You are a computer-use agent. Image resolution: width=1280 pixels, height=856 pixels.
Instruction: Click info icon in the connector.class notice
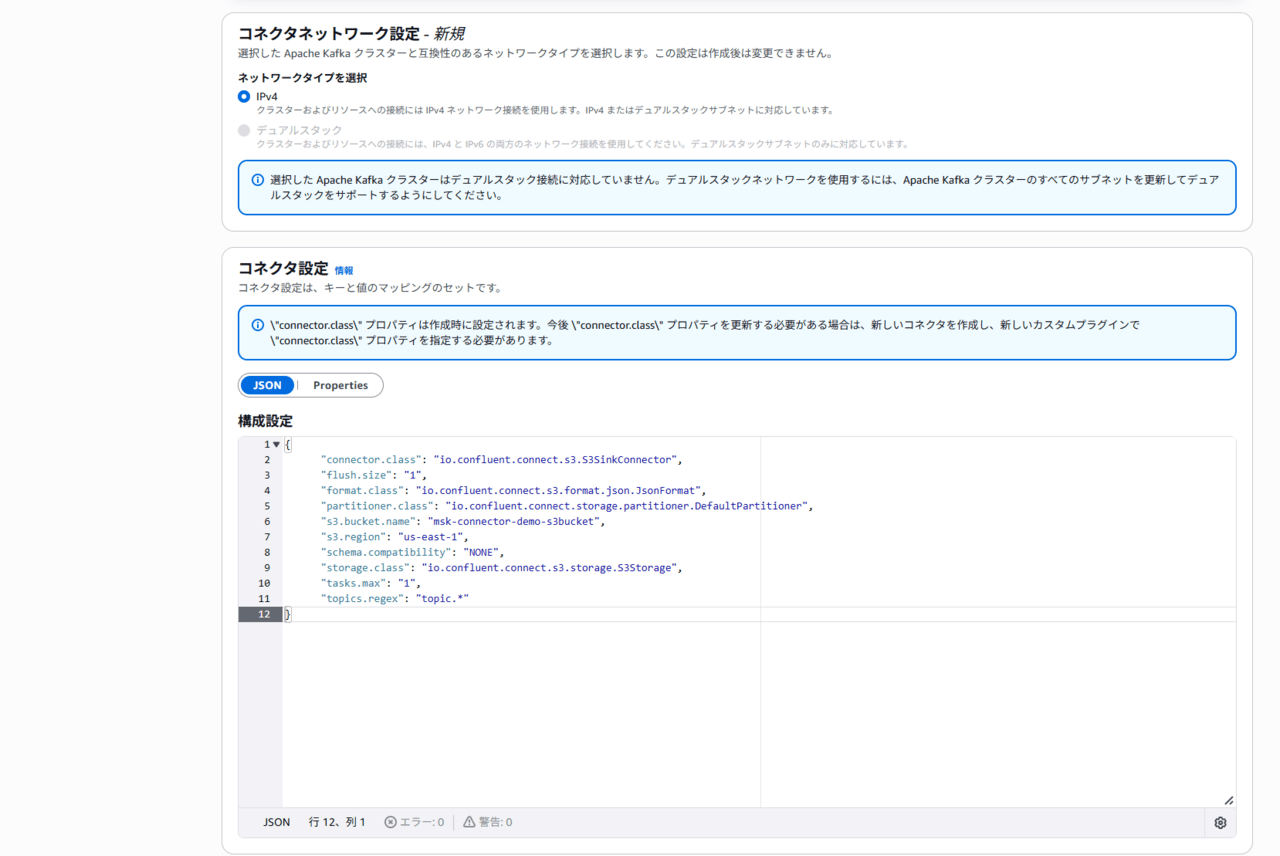(258, 325)
